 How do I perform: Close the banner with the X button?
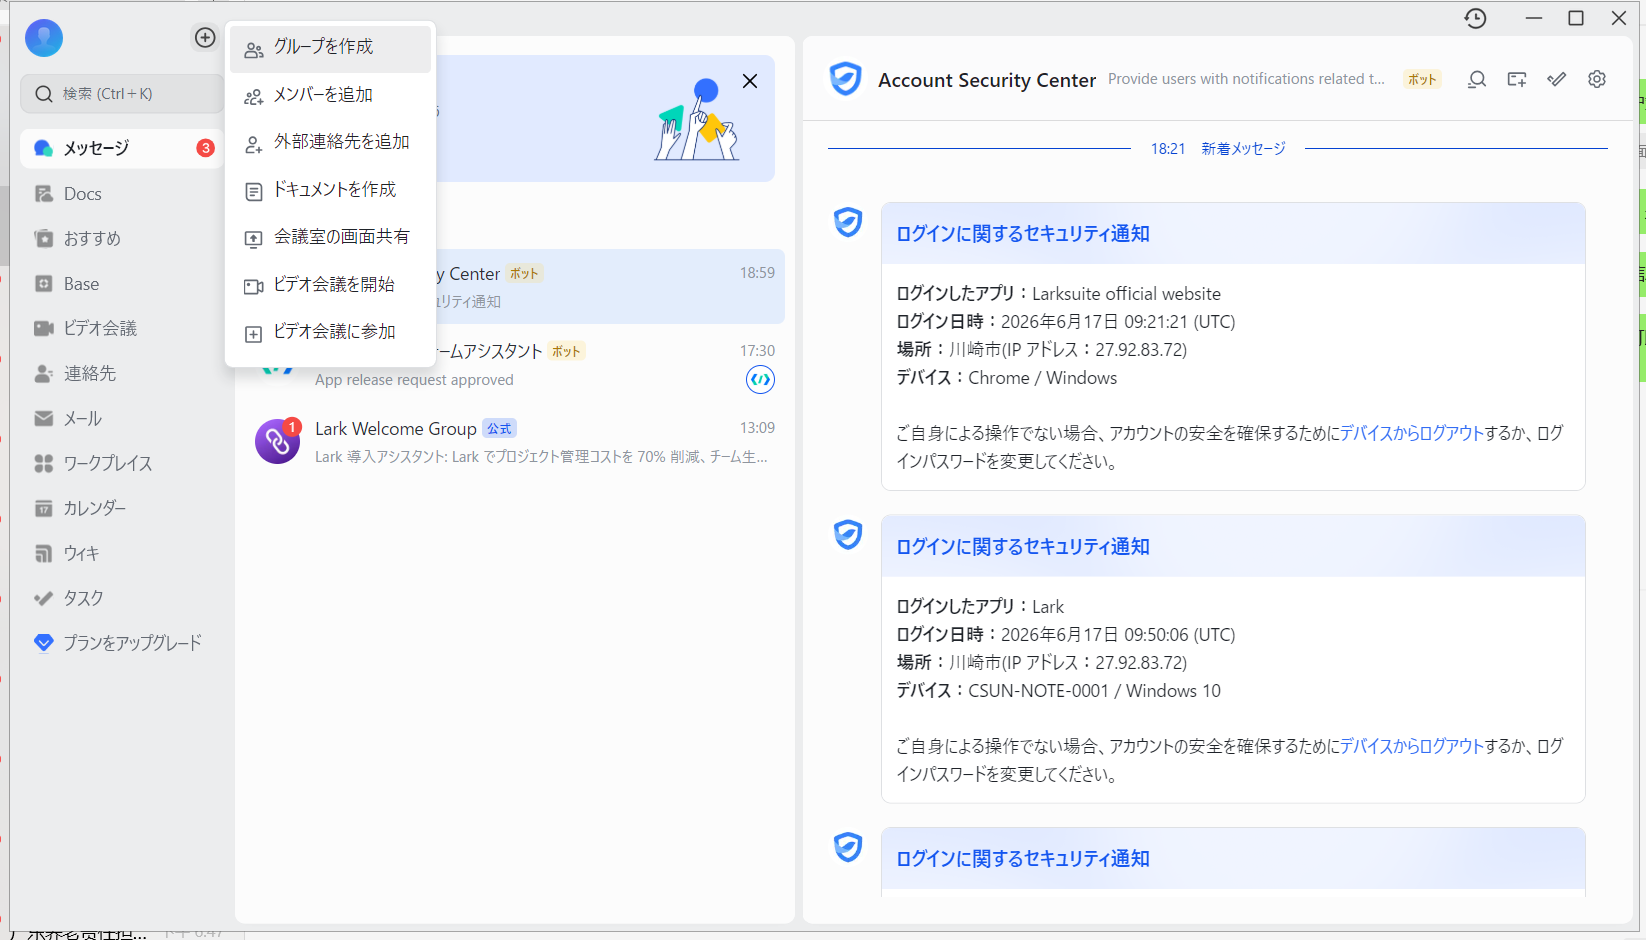tap(750, 81)
